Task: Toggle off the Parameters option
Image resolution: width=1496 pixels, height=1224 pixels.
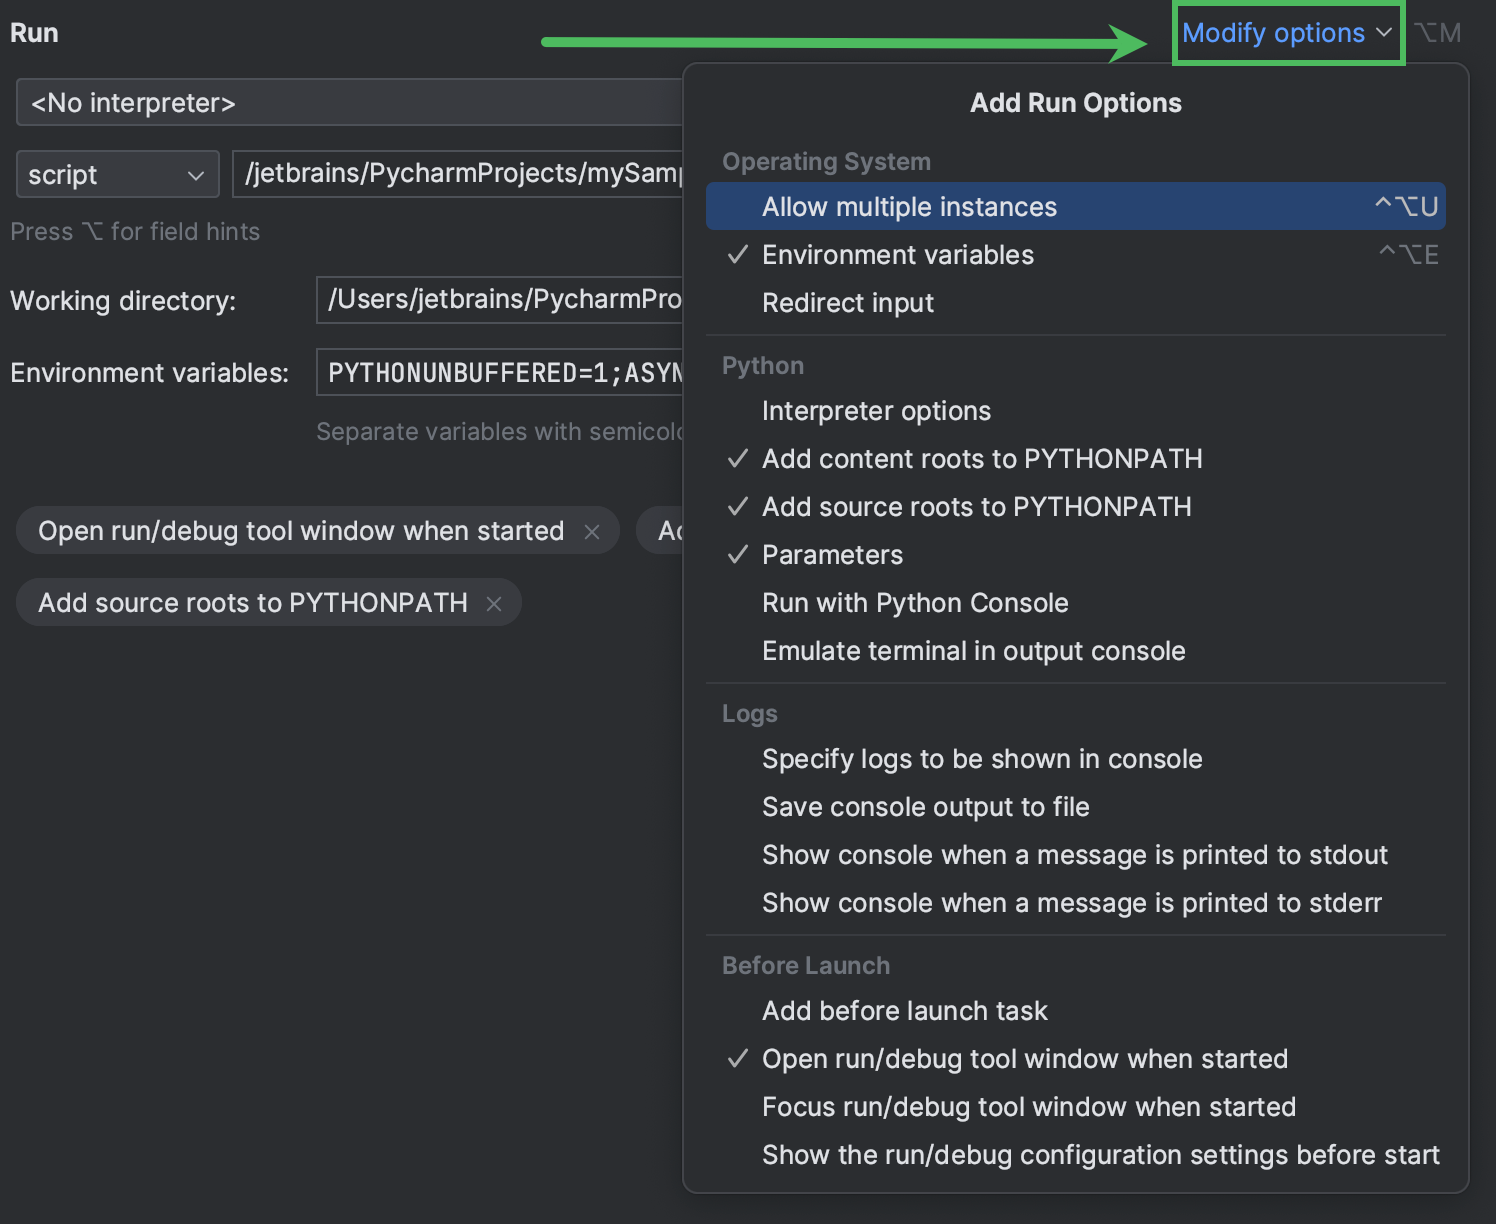Action: pyautogui.click(x=832, y=554)
